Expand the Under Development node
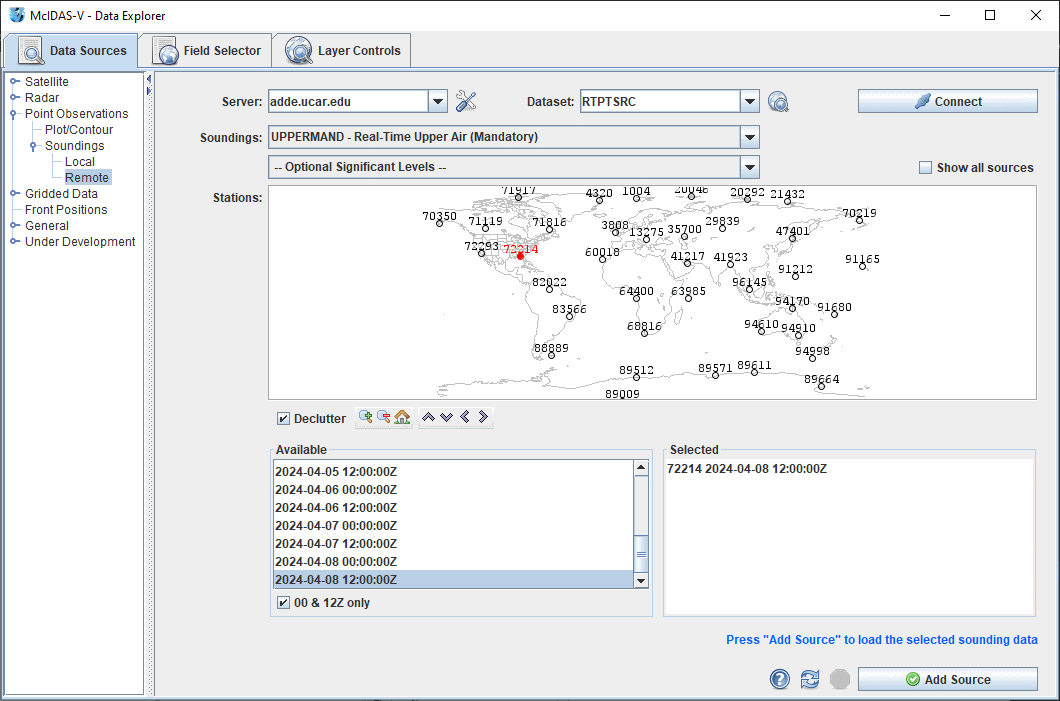The image size is (1060, 701). 14,241
